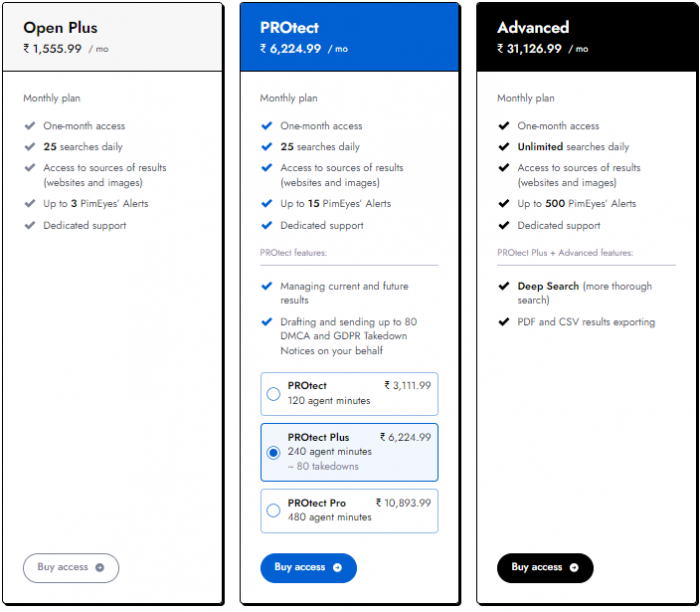
Task: Click the black checkmark beside Deep Search
Action: pyautogui.click(x=504, y=286)
